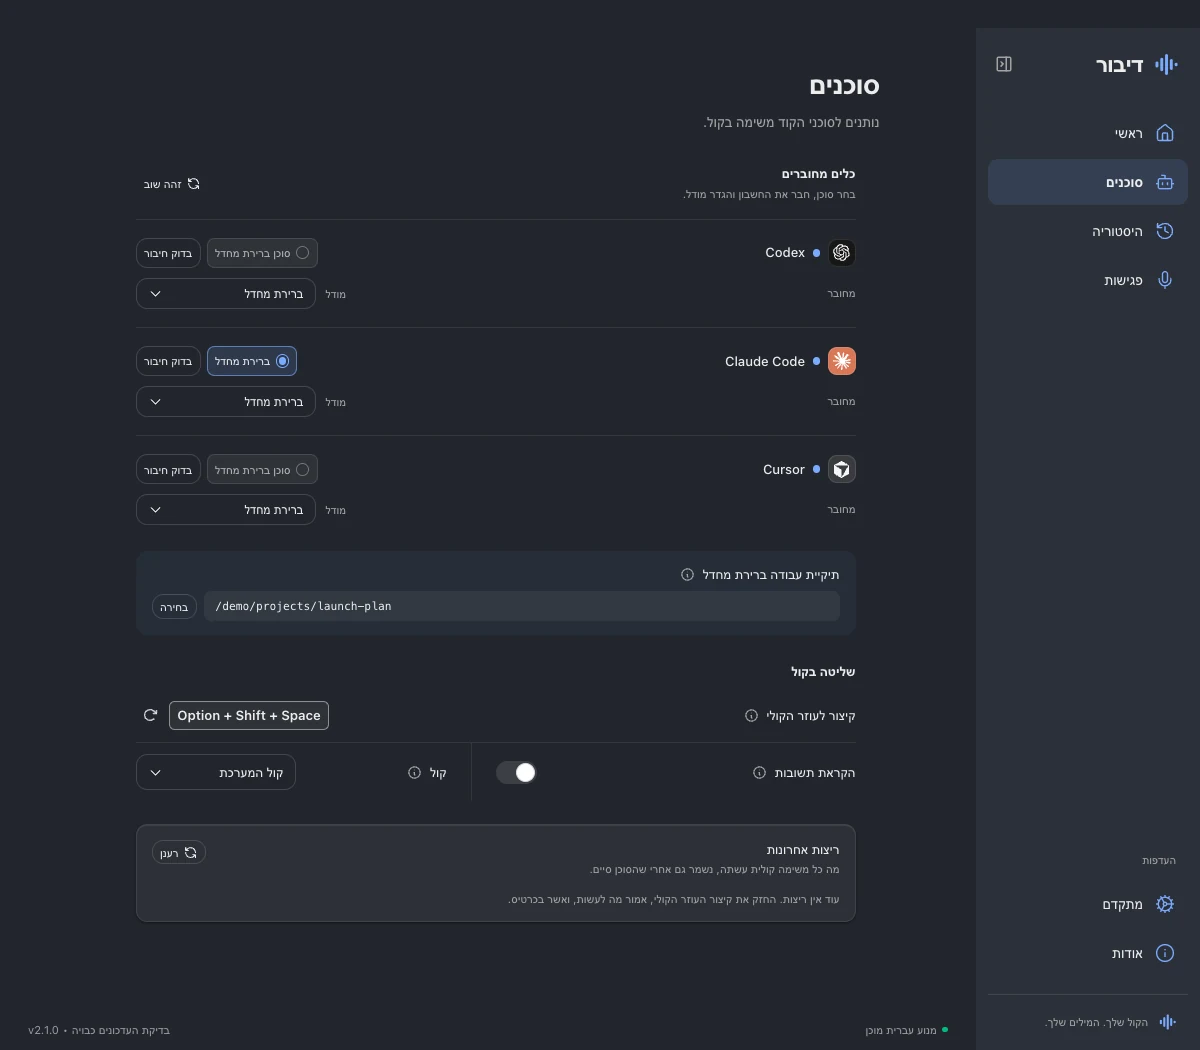This screenshot has width=1200, height=1050.
Task: Toggle the הקראת תשובות switch
Action: click(x=516, y=772)
